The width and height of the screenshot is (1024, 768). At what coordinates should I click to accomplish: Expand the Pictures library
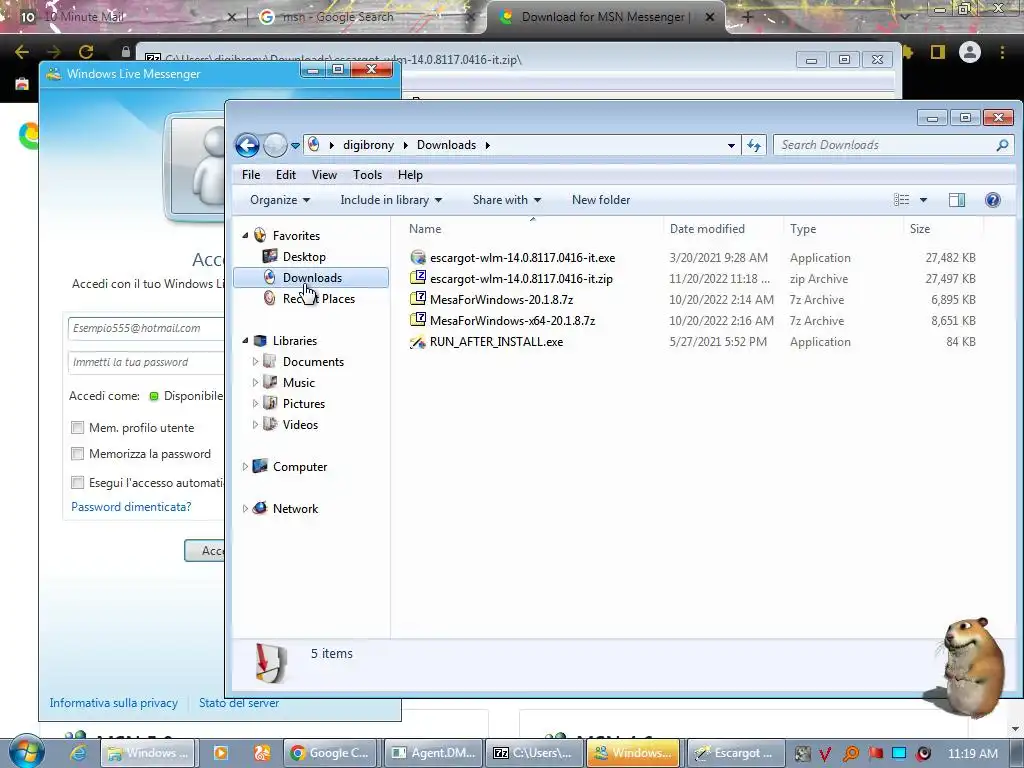255,404
